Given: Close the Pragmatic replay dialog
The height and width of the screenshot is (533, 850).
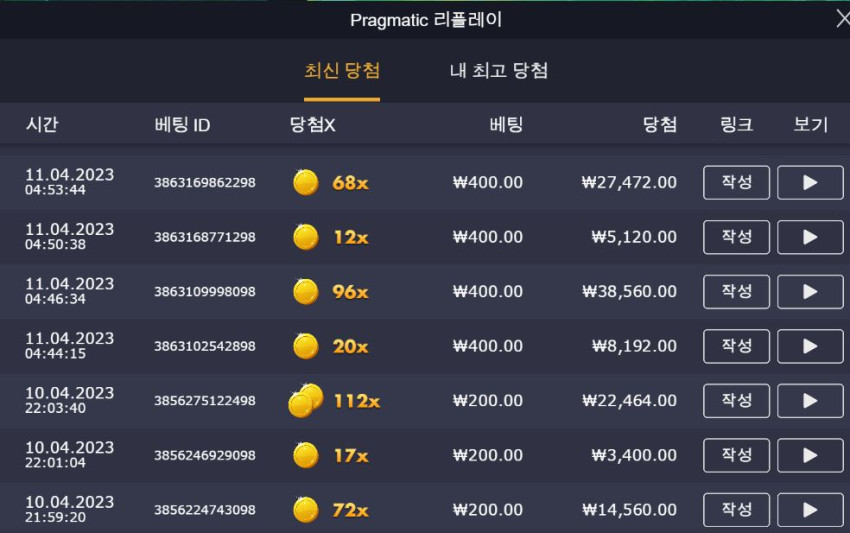Looking at the screenshot, I should pyautogui.click(x=842, y=19).
